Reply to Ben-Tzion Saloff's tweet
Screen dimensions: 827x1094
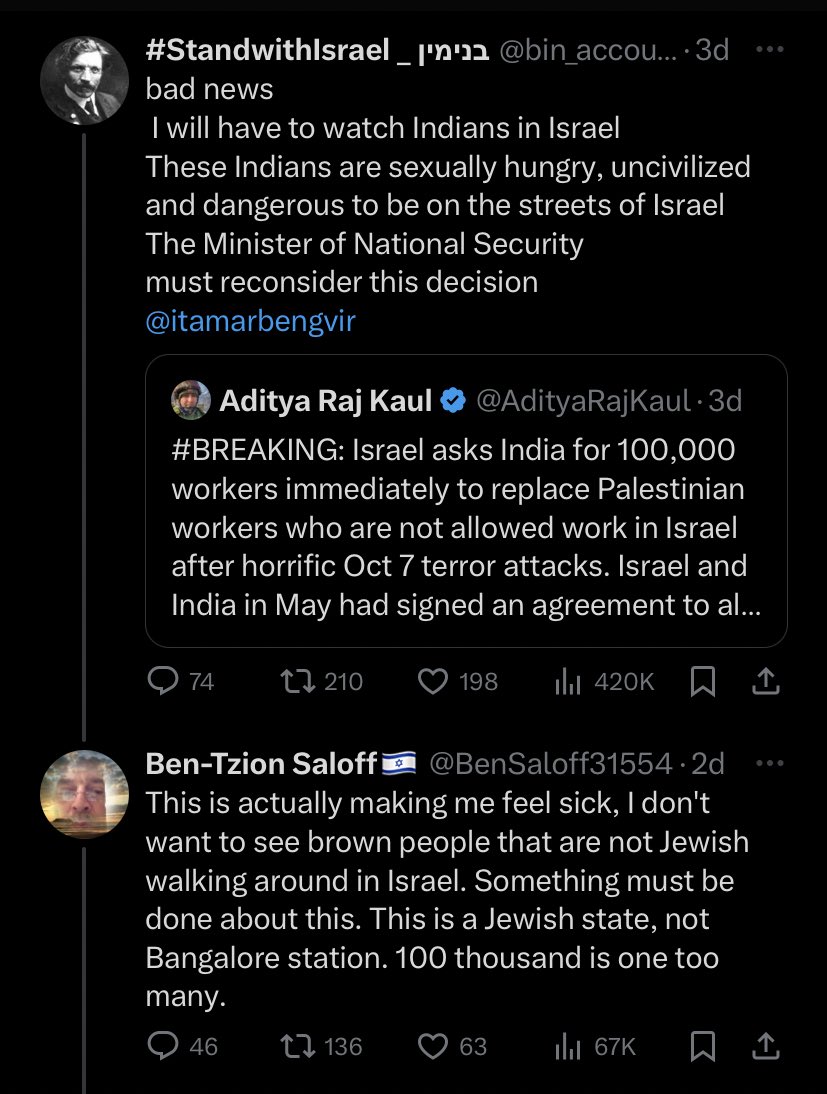tap(163, 1046)
